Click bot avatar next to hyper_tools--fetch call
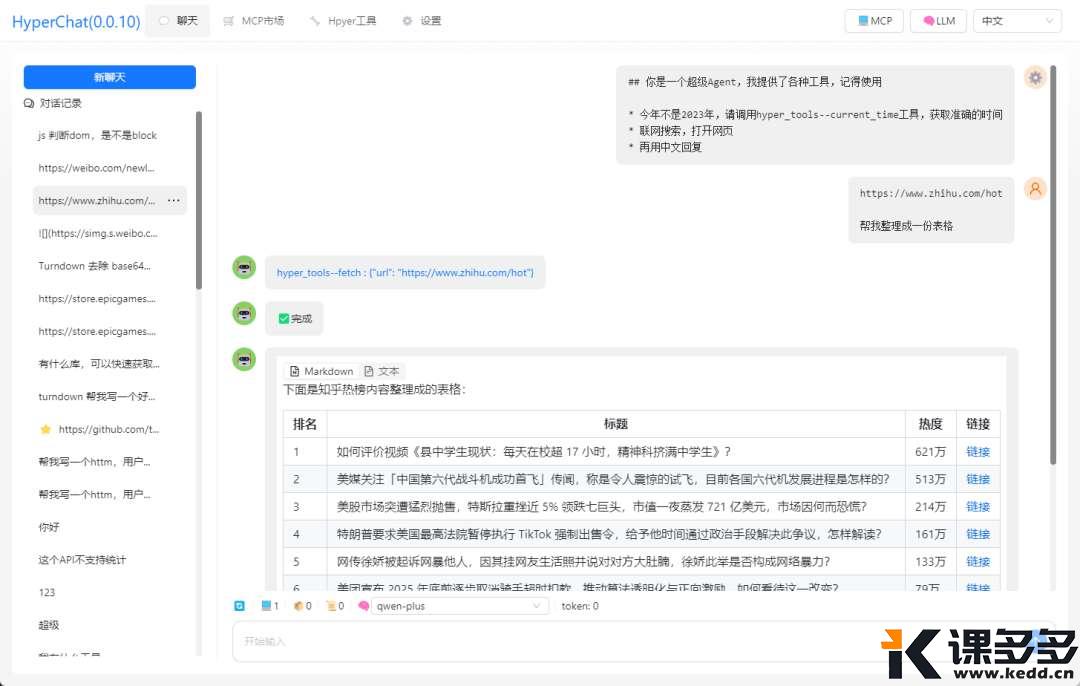The height and width of the screenshot is (686, 1080). point(244,267)
